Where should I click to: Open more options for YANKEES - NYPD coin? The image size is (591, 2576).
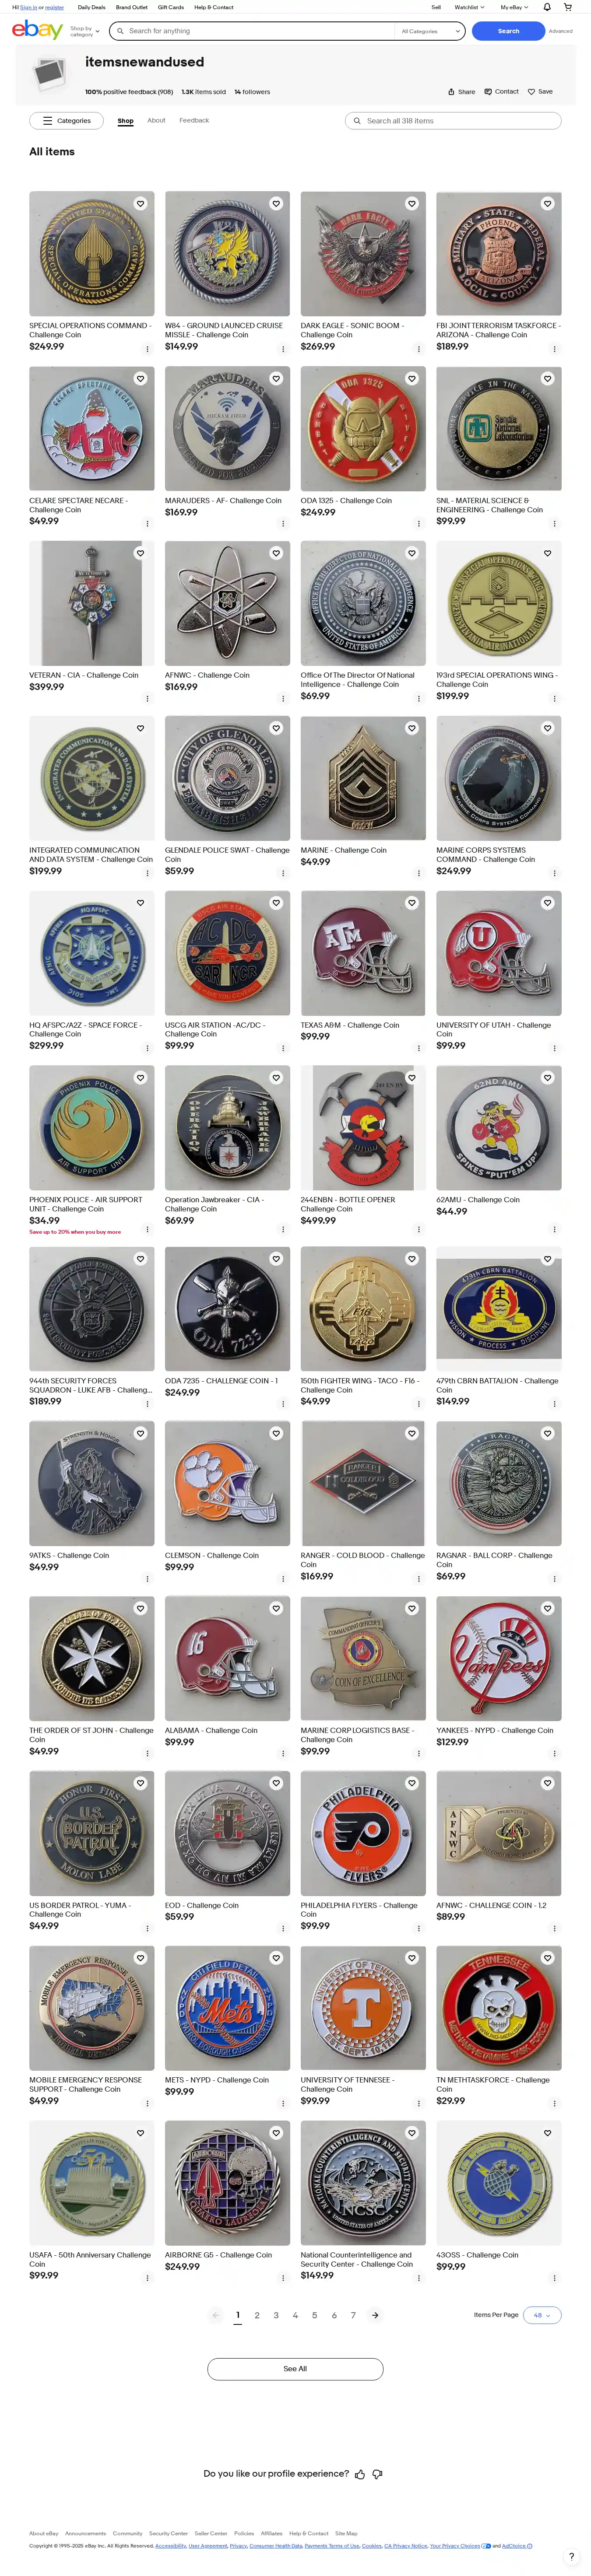click(555, 1753)
